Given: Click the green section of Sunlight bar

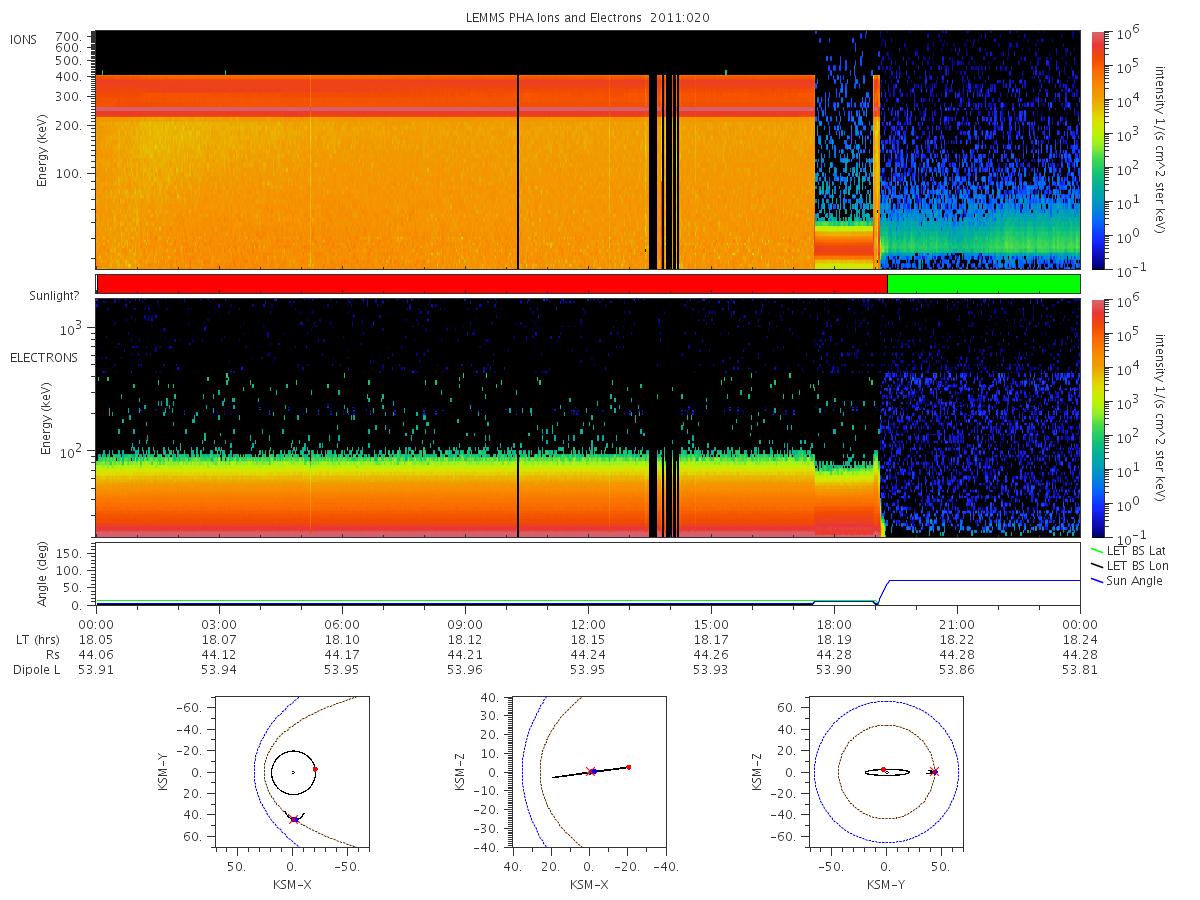Looking at the screenshot, I should point(984,284).
